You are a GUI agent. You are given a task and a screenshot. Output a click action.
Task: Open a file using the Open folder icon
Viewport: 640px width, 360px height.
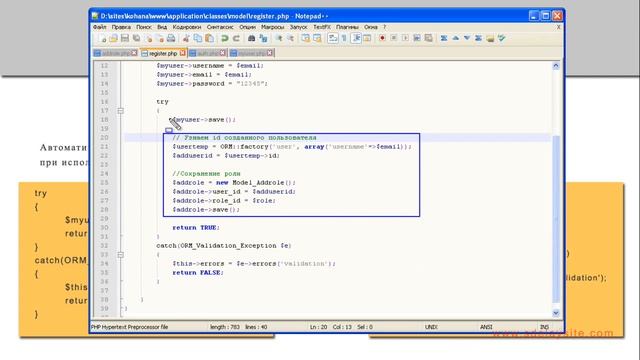click(x=113, y=38)
